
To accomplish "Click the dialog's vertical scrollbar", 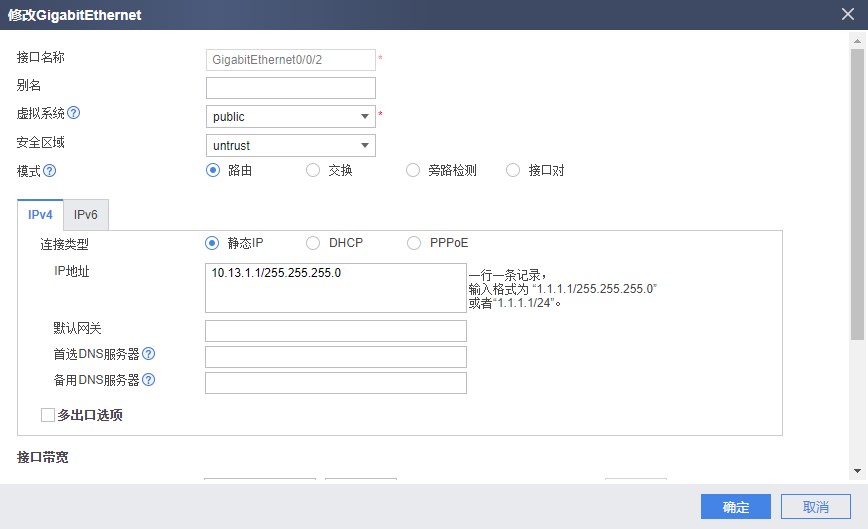I will [857, 200].
